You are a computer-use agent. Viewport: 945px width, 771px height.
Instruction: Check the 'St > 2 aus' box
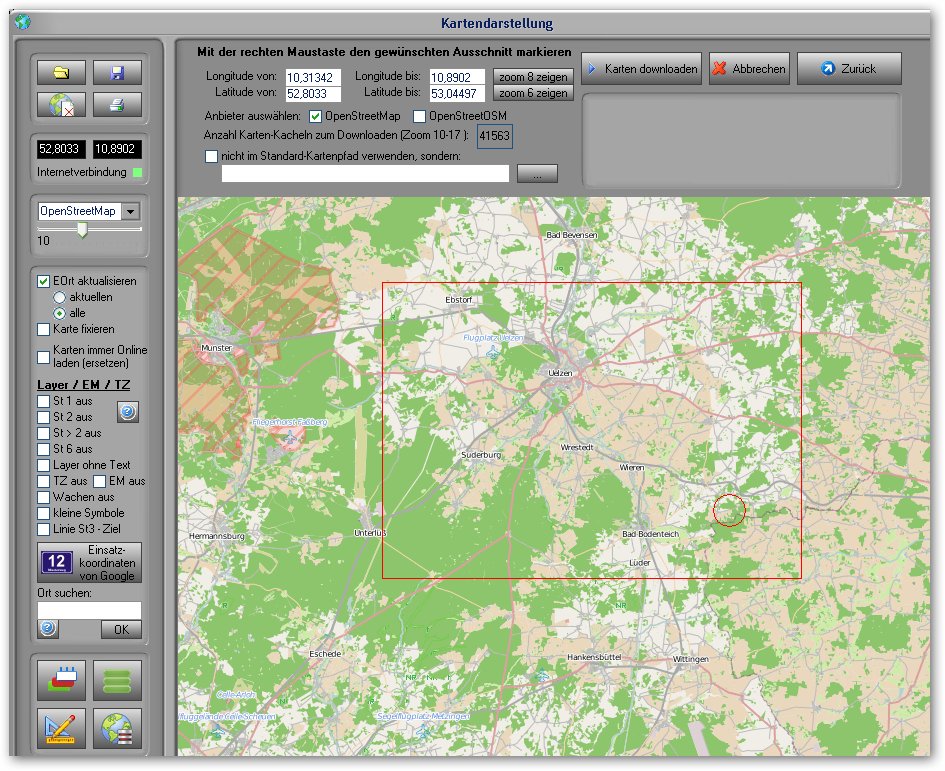point(43,433)
